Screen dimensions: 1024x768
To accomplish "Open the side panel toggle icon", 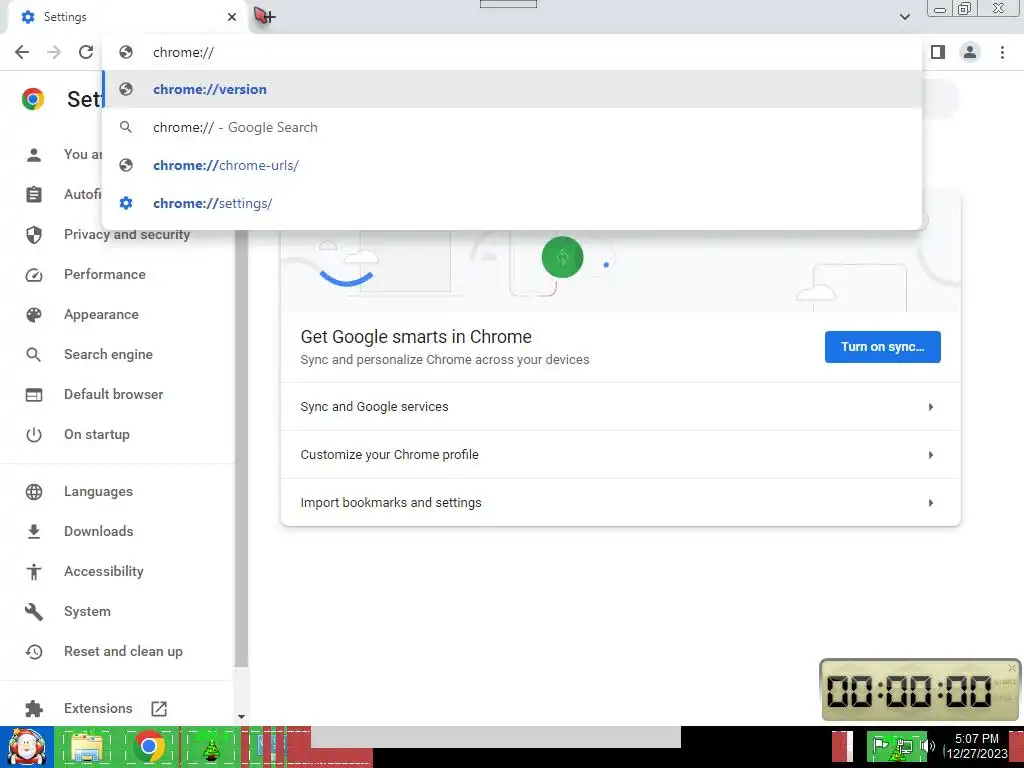I will [938, 52].
